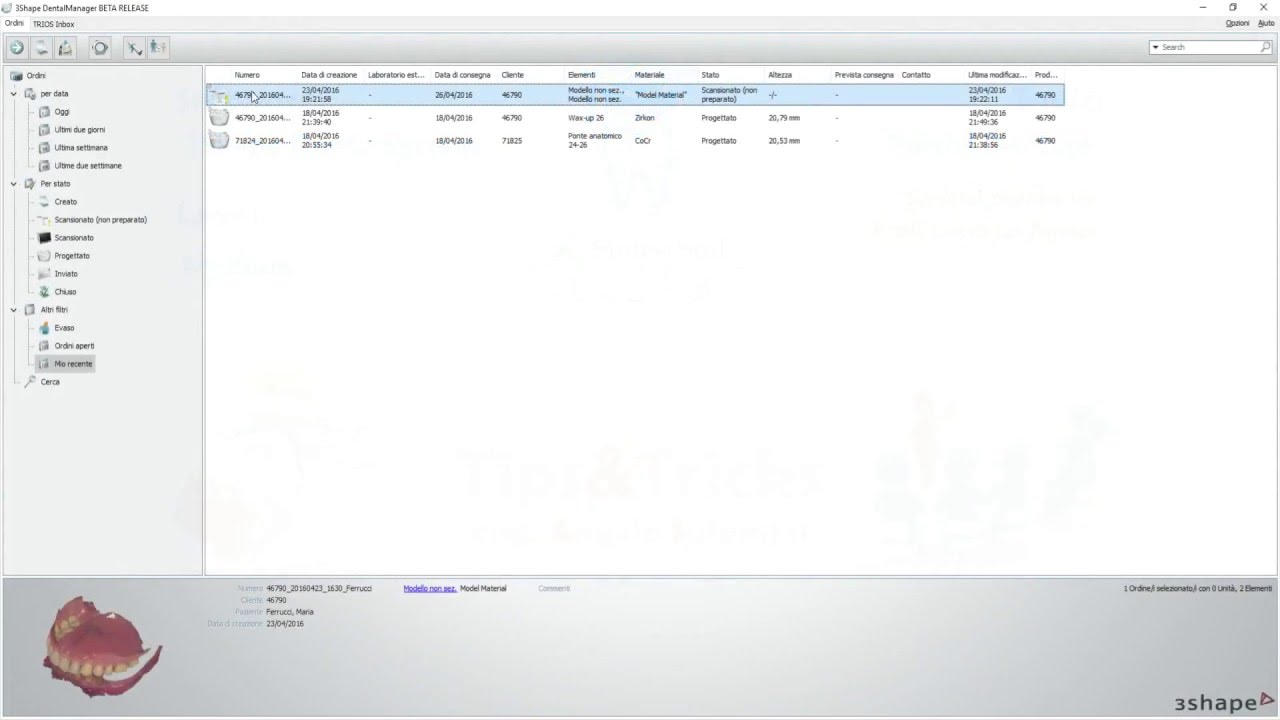Click the order icon of the Ponte anatomico row
Image resolution: width=1280 pixels, height=720 pixels.
(x=219, y=141)
